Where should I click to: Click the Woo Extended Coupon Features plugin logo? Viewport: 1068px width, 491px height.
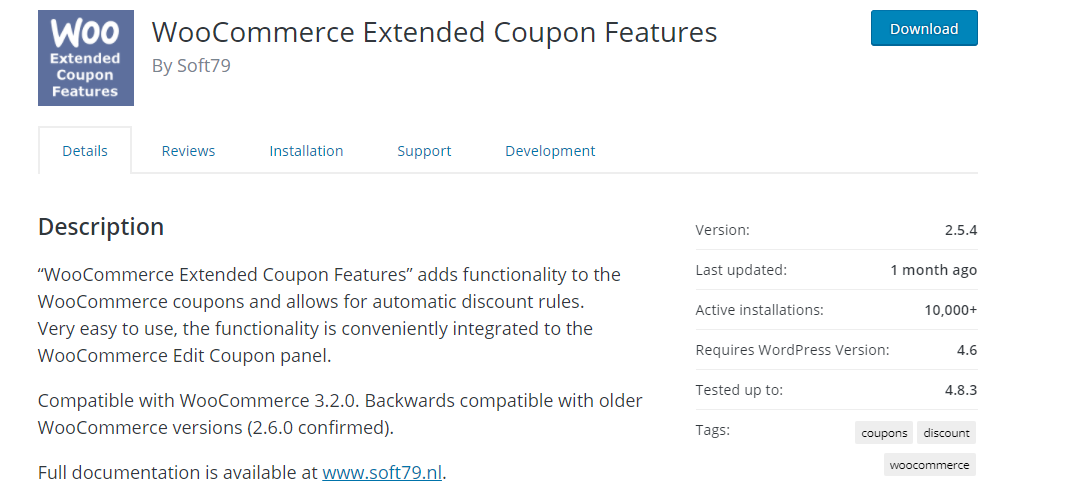click(x=86, y=58)
